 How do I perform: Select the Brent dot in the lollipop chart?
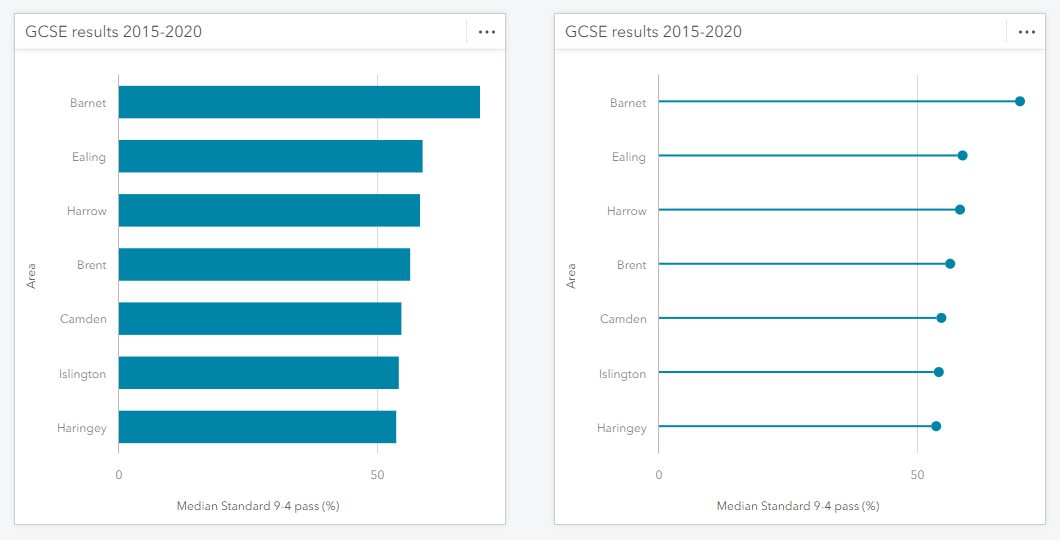click(x=950, y=264)
